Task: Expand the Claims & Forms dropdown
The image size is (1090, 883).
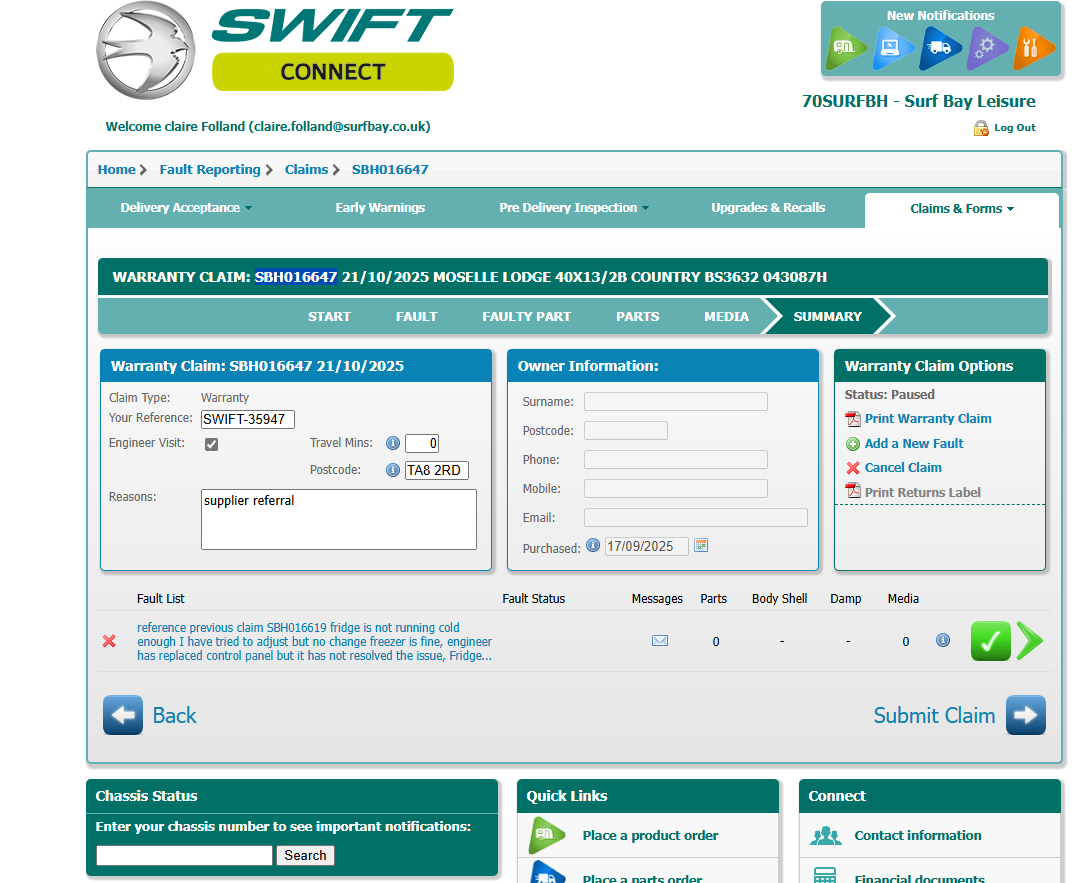Action: tap(962, 209)
